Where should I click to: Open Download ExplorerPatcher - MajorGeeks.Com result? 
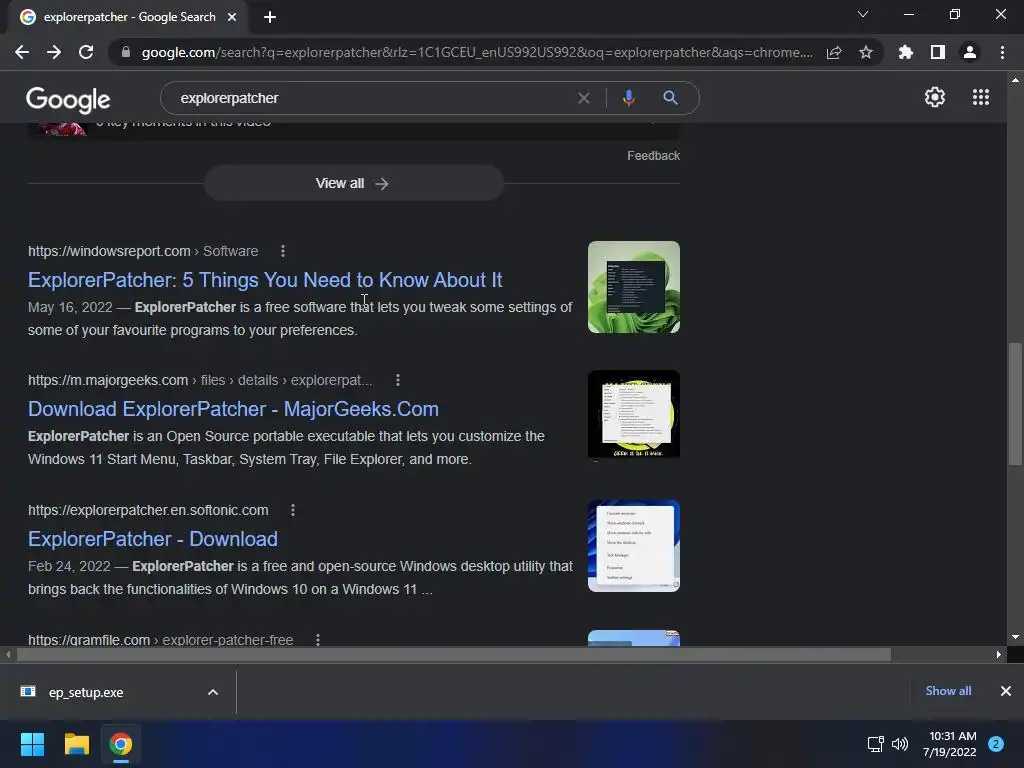click(233, 409)
